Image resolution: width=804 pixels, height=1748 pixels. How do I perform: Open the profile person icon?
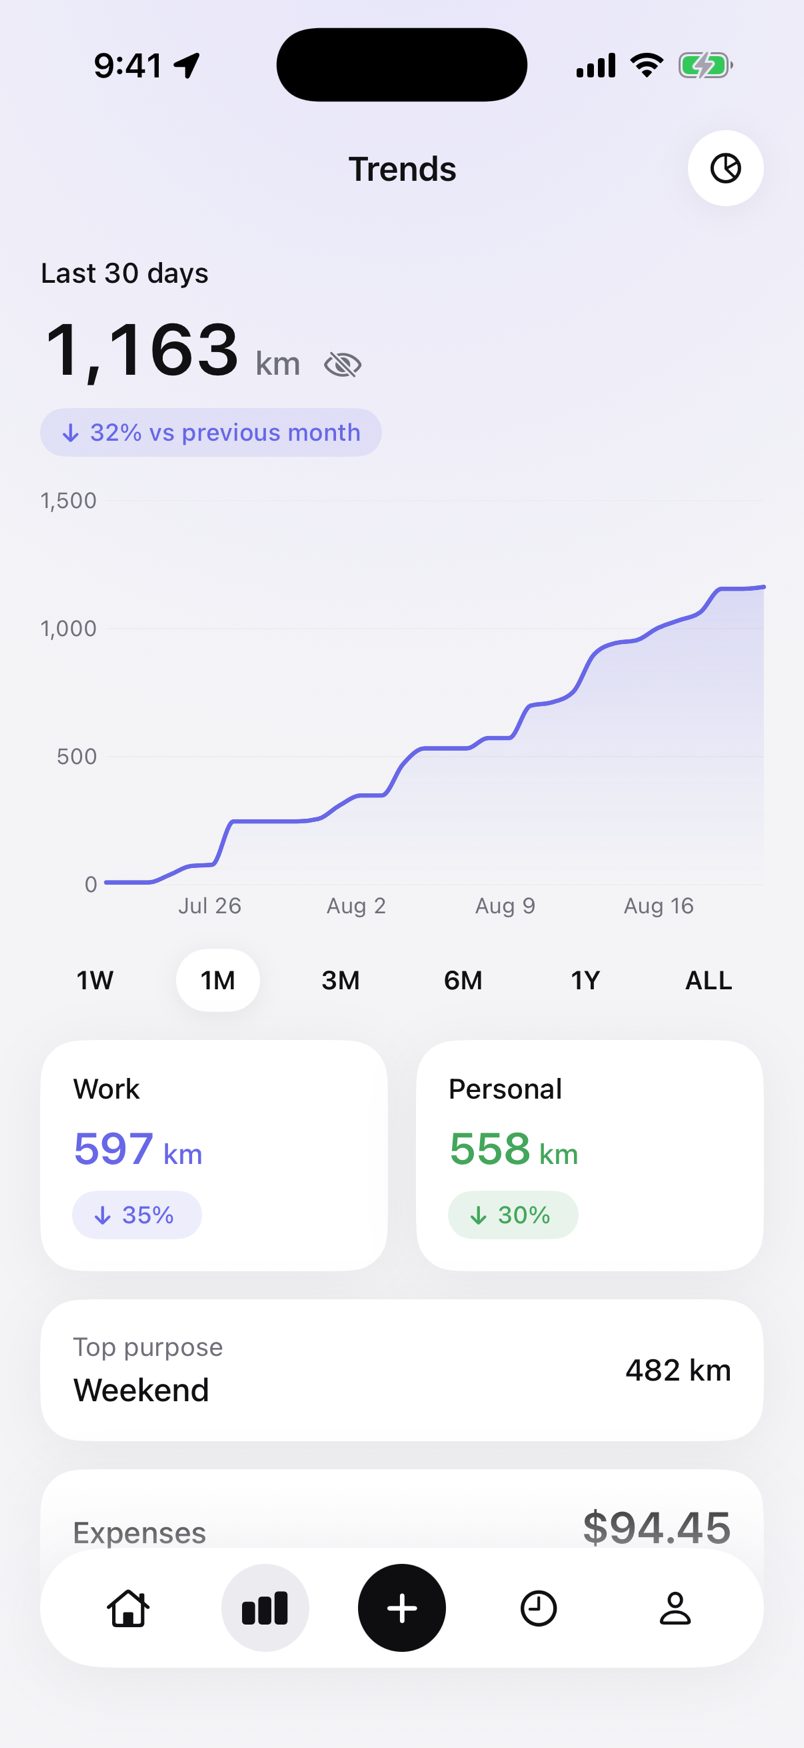(675, 1608)
